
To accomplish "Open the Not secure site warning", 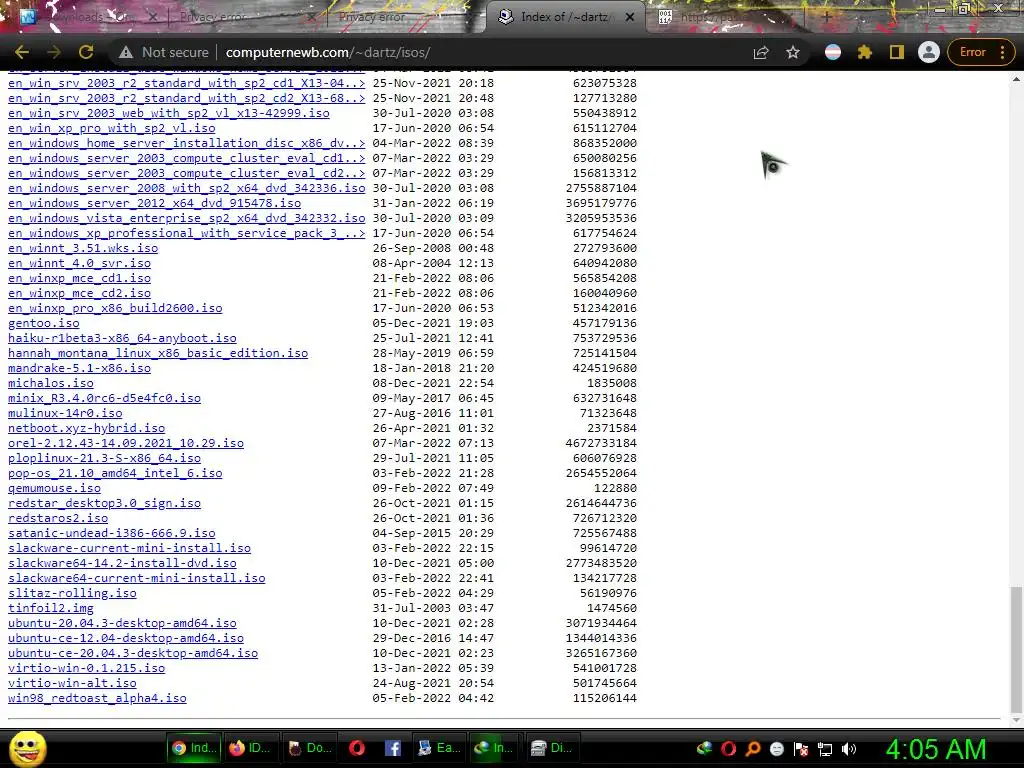I will [163, 52].
